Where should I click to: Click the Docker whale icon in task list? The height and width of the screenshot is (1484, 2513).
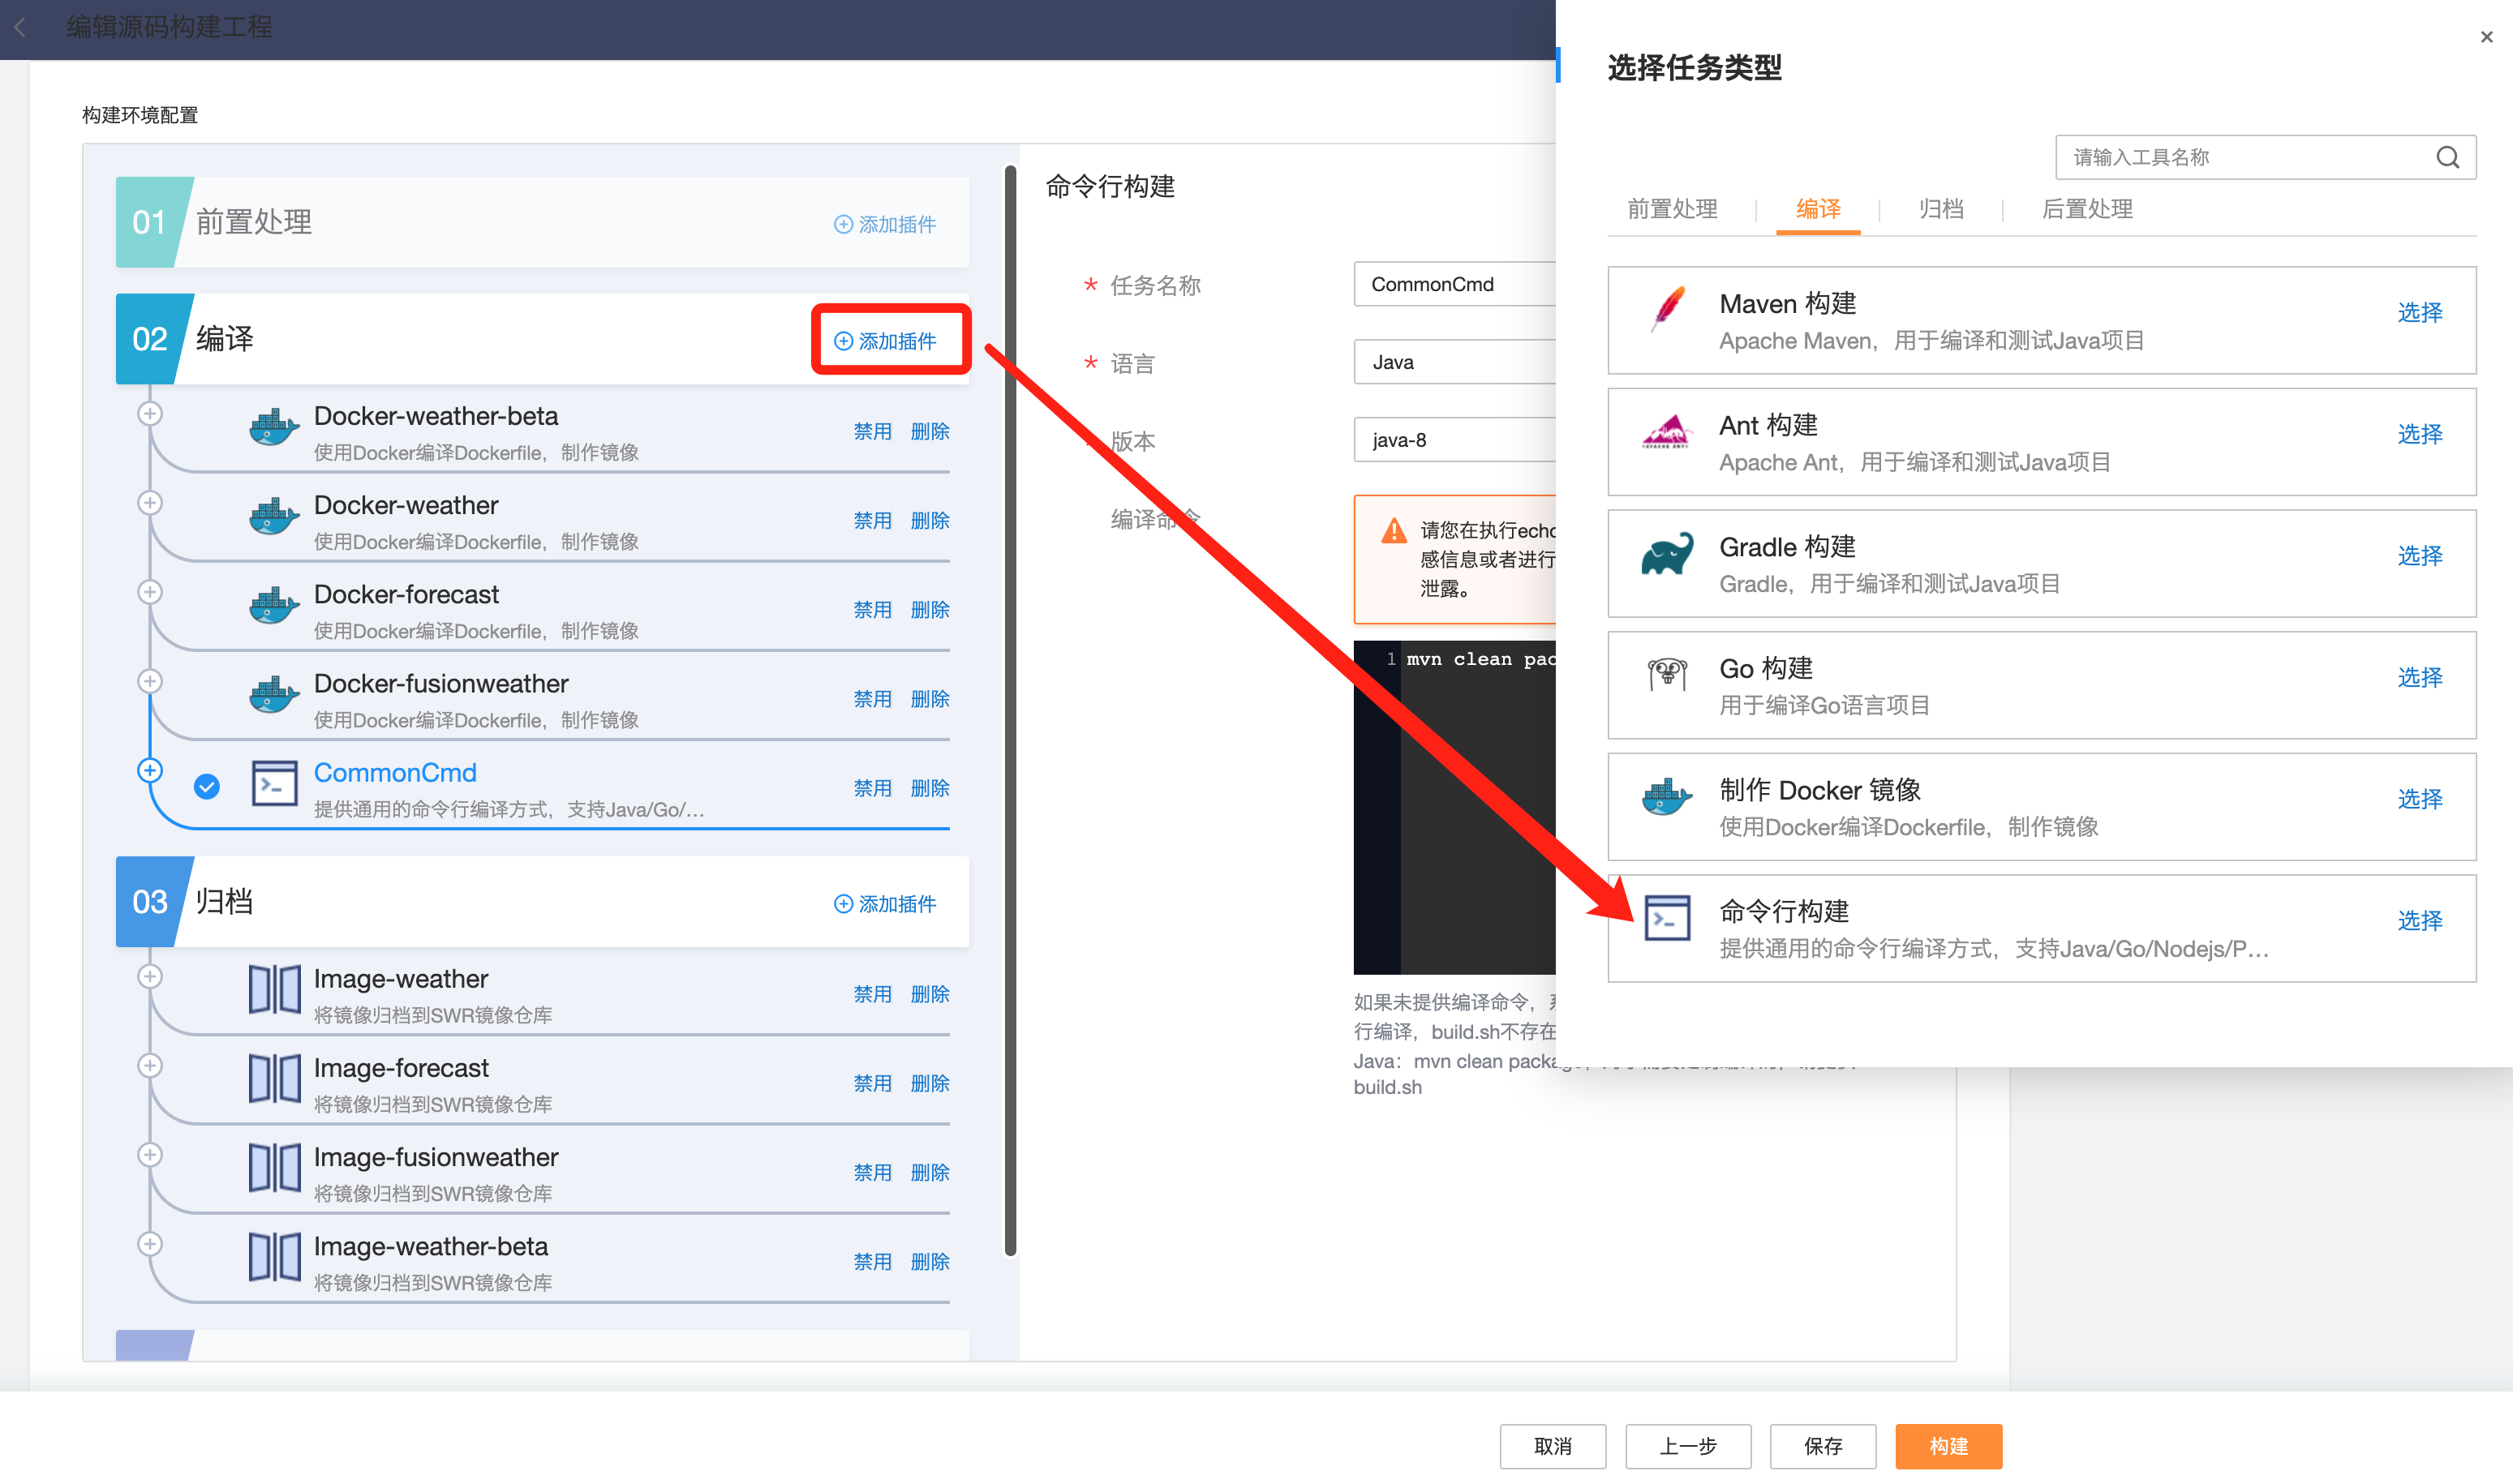click(1667, 797)
